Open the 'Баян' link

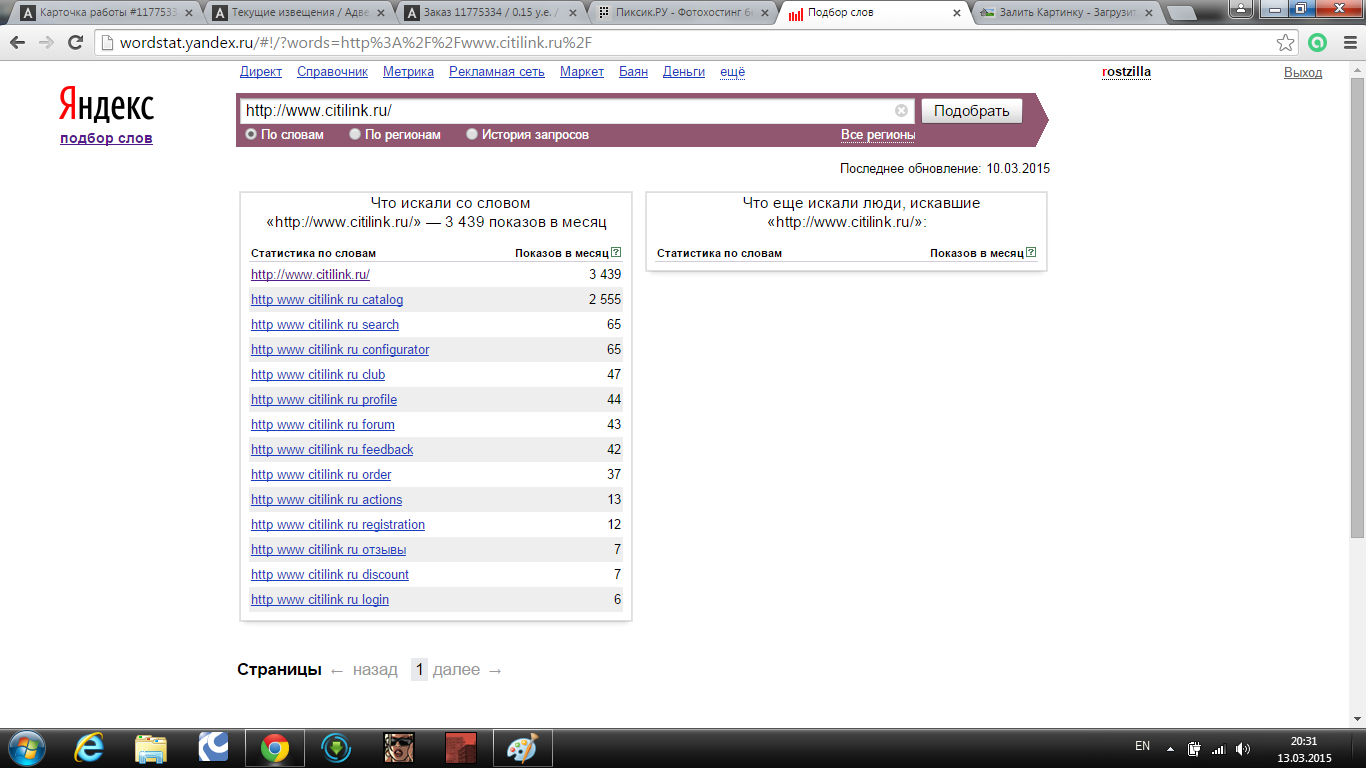click(x=633, y=72)
